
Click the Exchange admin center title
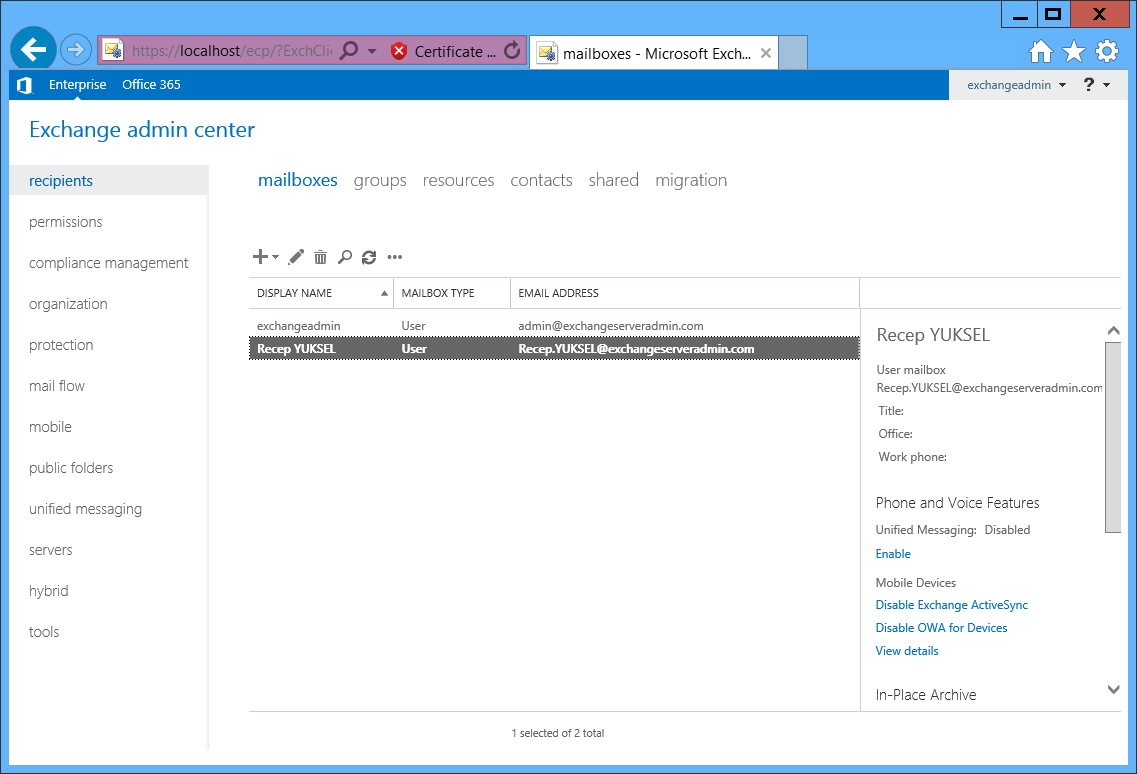click(x=142, y=130)
